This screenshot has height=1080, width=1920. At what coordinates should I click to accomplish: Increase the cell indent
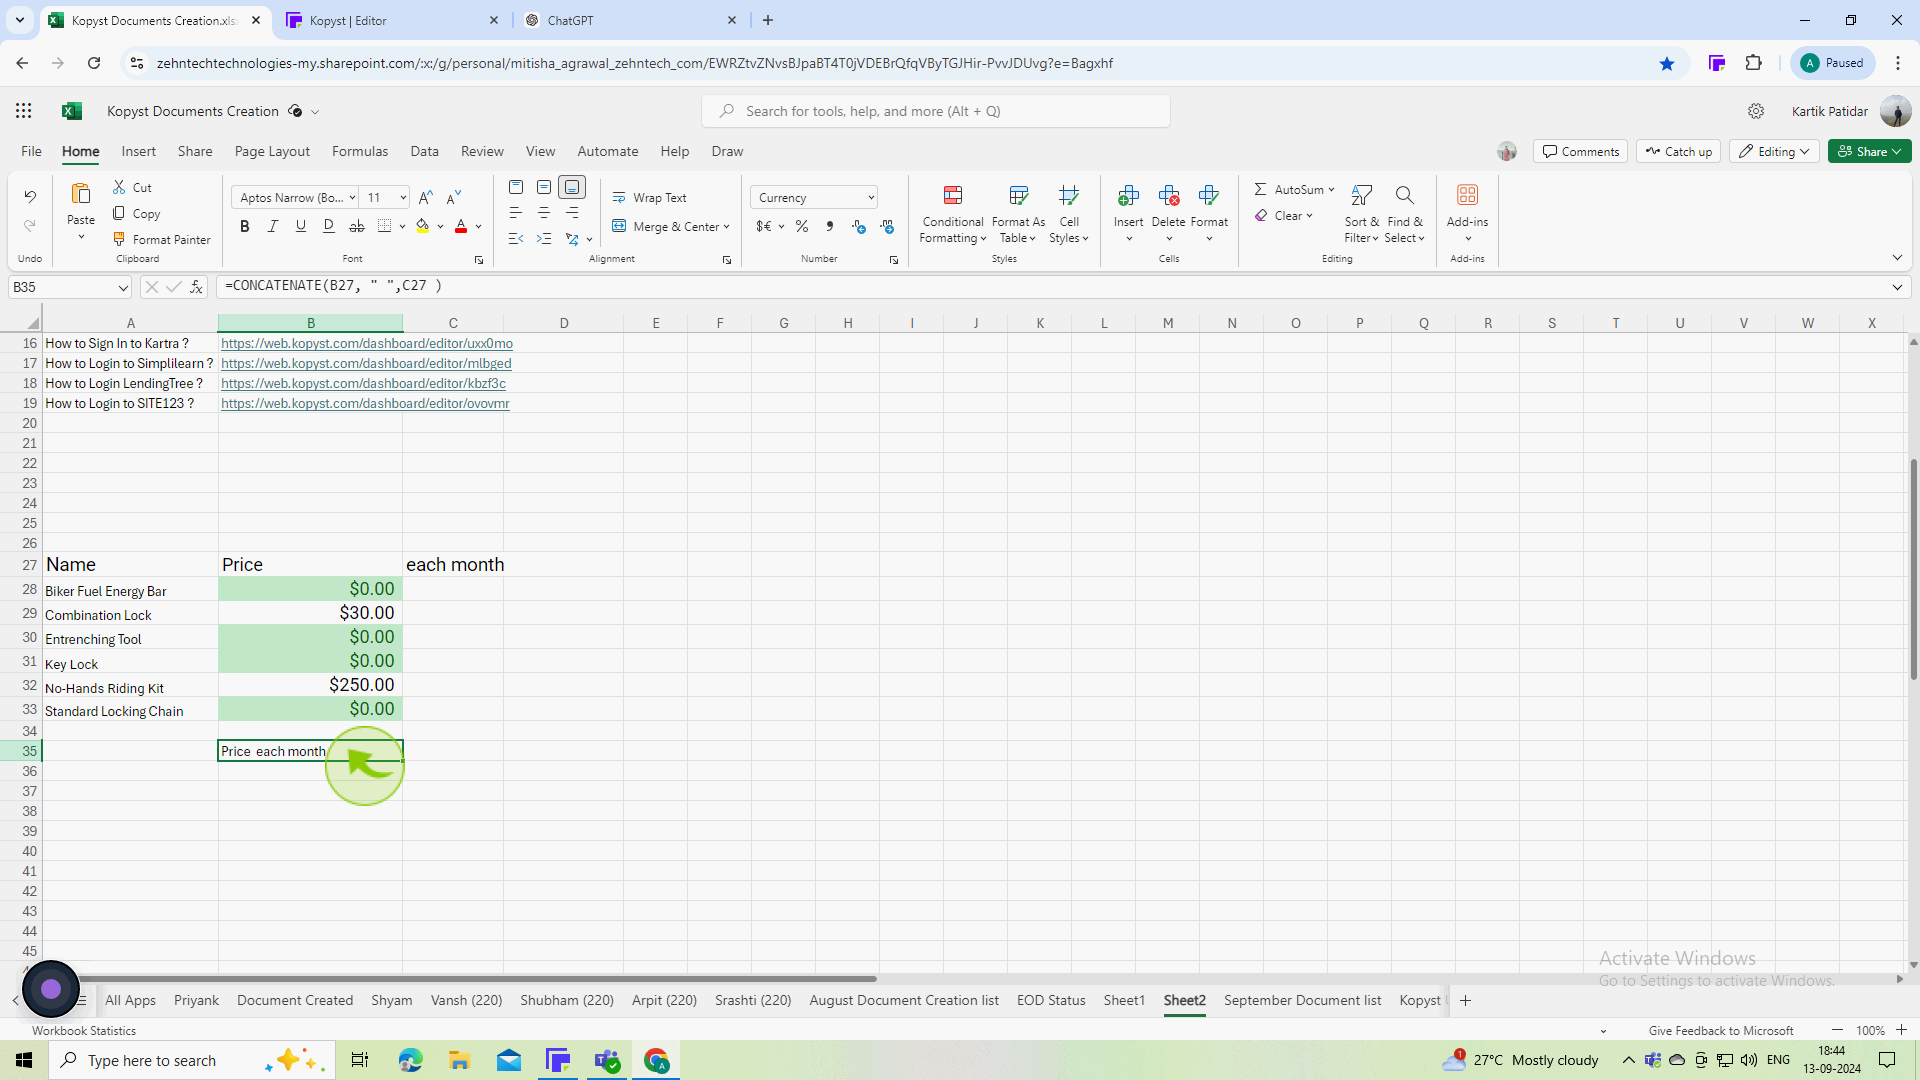pyautogui.click(x=544, y=239)
